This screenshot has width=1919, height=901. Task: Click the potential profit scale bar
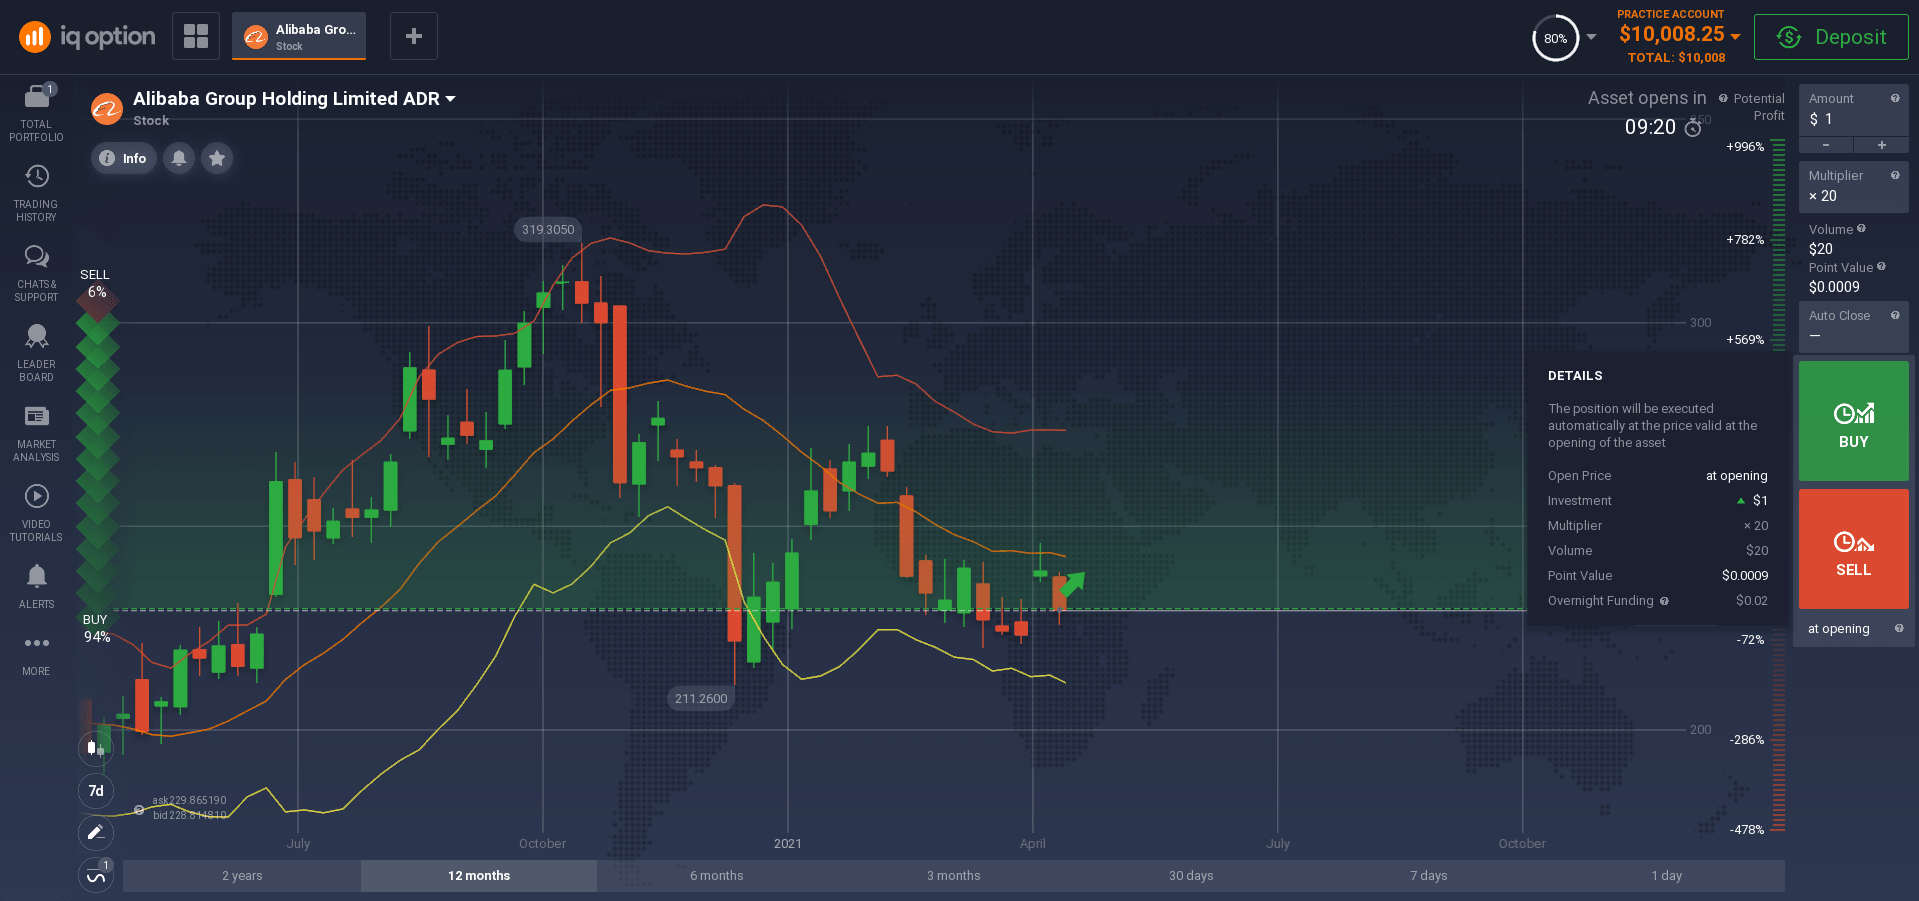[x=1778, y=486]
